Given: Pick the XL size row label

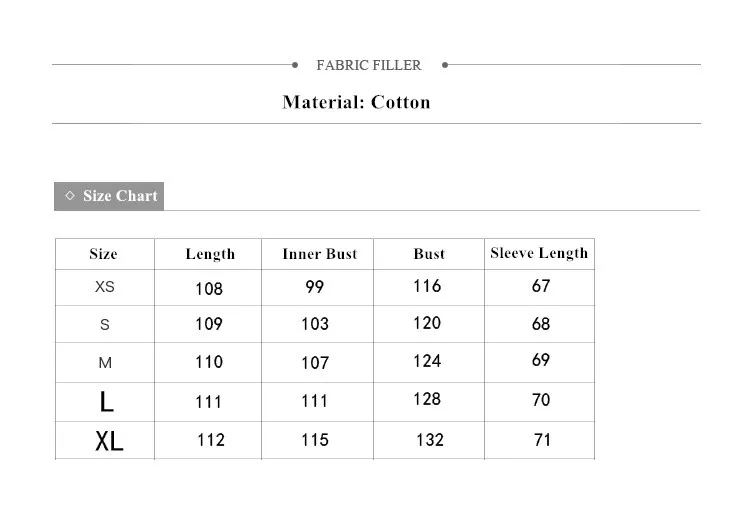Looking at the screenshot, I should [x=109, y=441].
